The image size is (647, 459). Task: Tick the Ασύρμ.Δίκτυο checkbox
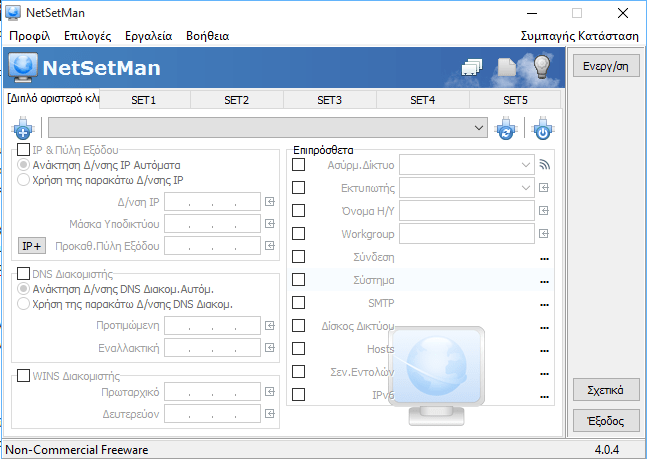pyautogui.click(x=298, y=165)
